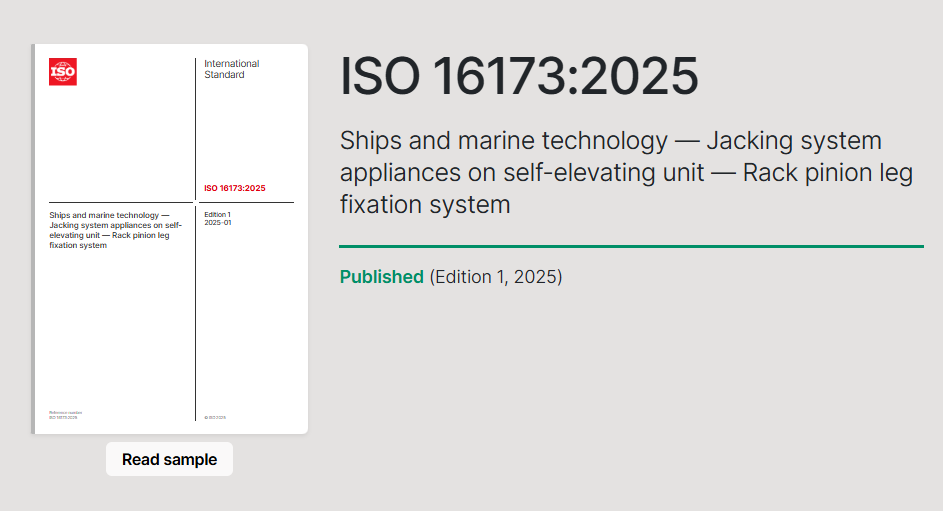
Task: Click the grey spine edge of the cover
Action: coord(34,240)
